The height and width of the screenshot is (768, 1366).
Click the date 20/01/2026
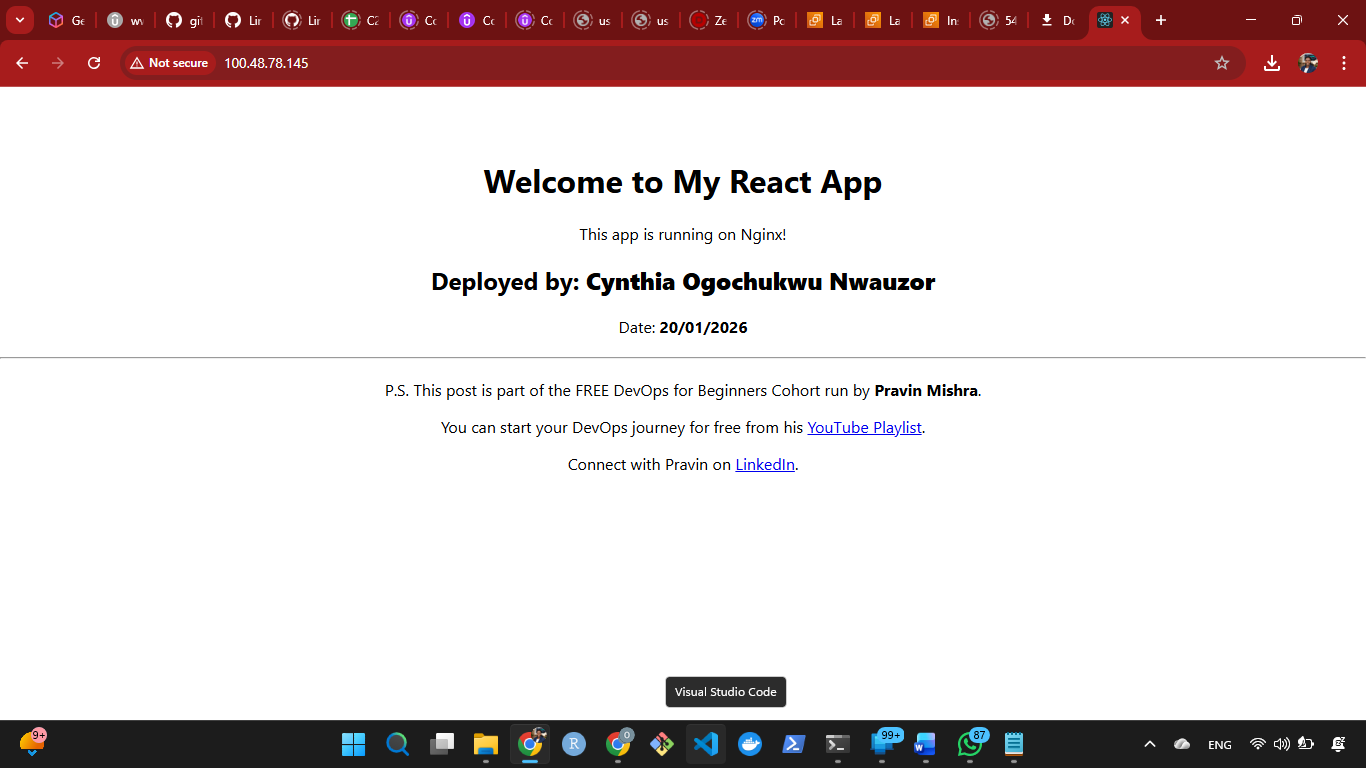(703, 328)
